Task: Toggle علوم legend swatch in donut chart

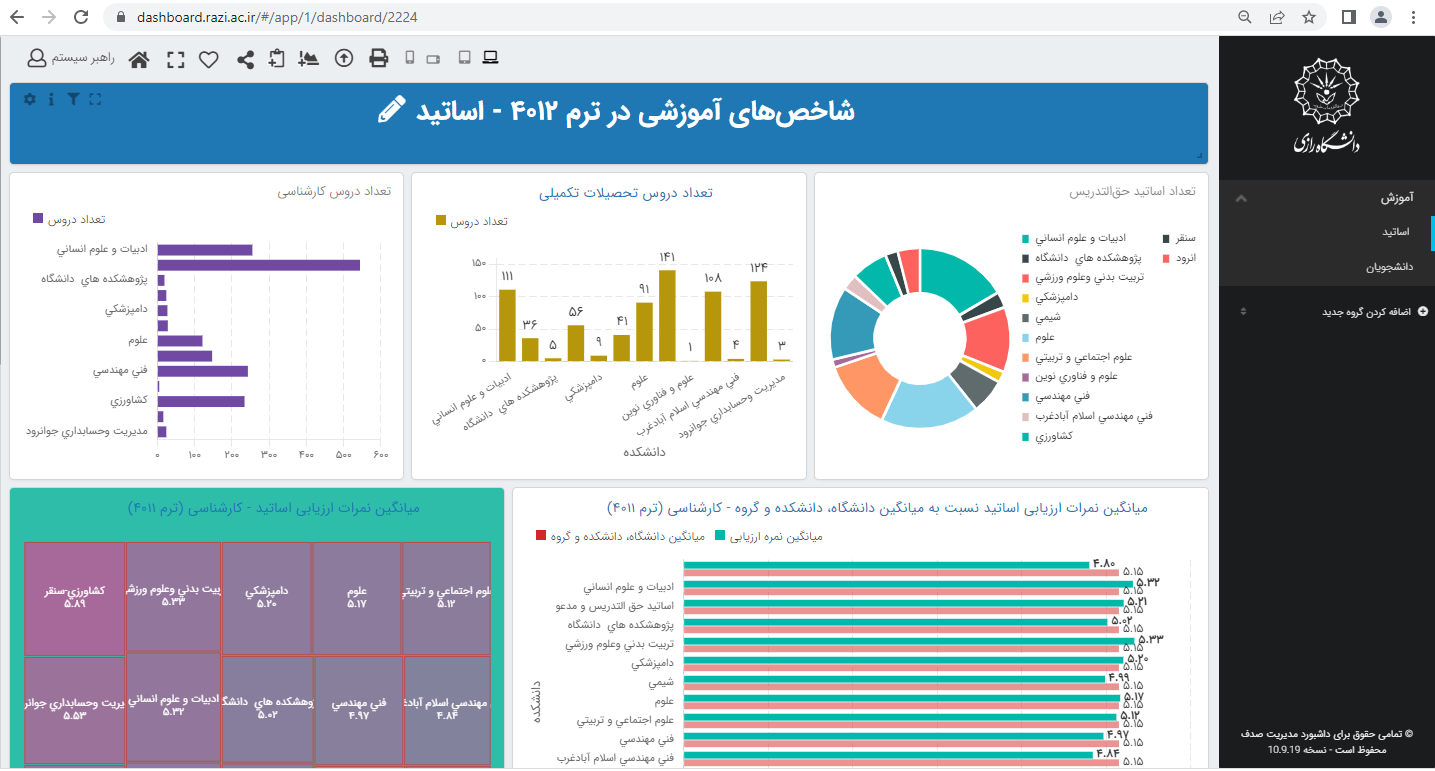Action: [x=1026, y=337]
